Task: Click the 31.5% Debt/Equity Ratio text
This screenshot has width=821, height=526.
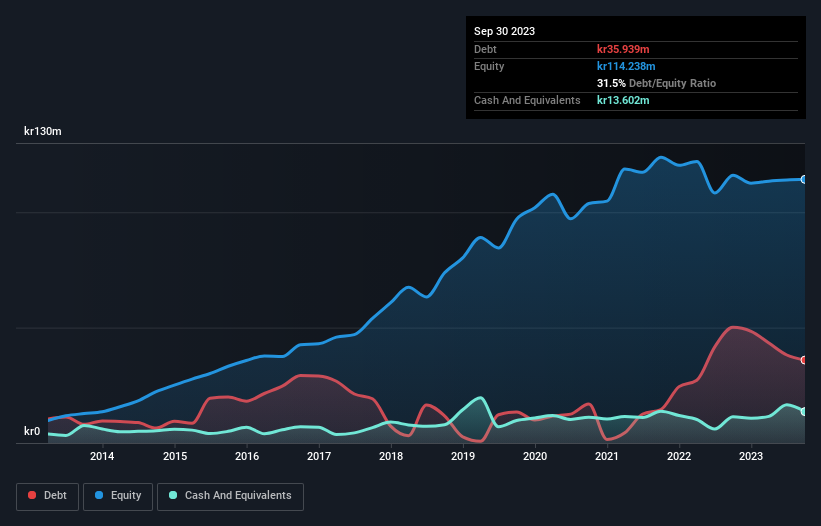Action: coord(657,83)
